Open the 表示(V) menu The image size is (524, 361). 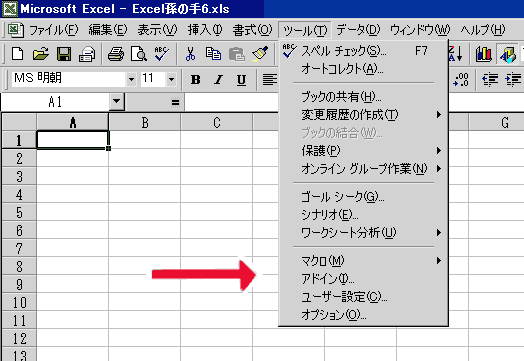157,30
